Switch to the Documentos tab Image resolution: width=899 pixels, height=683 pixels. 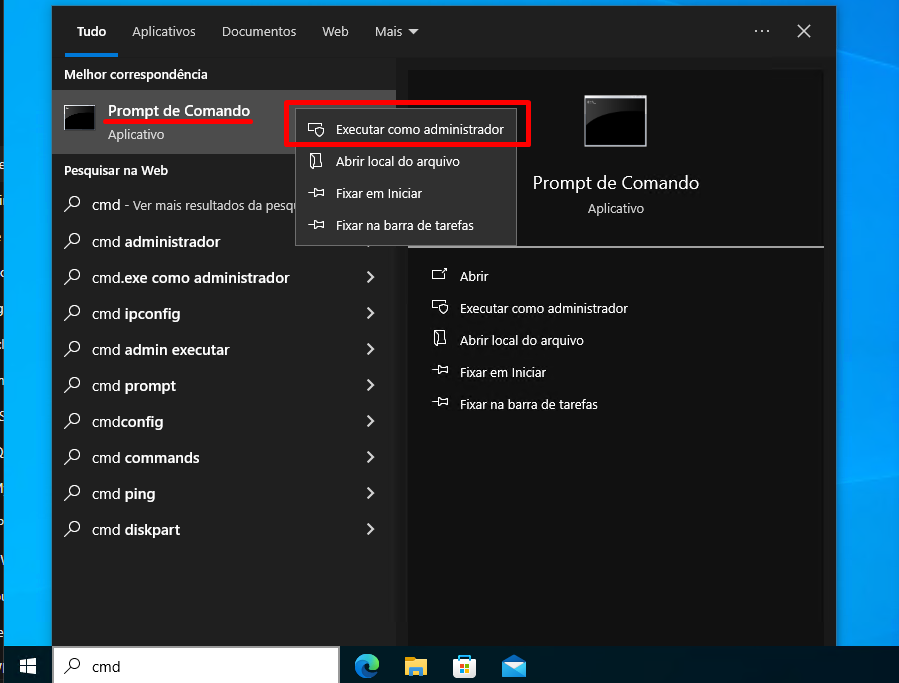259,32
